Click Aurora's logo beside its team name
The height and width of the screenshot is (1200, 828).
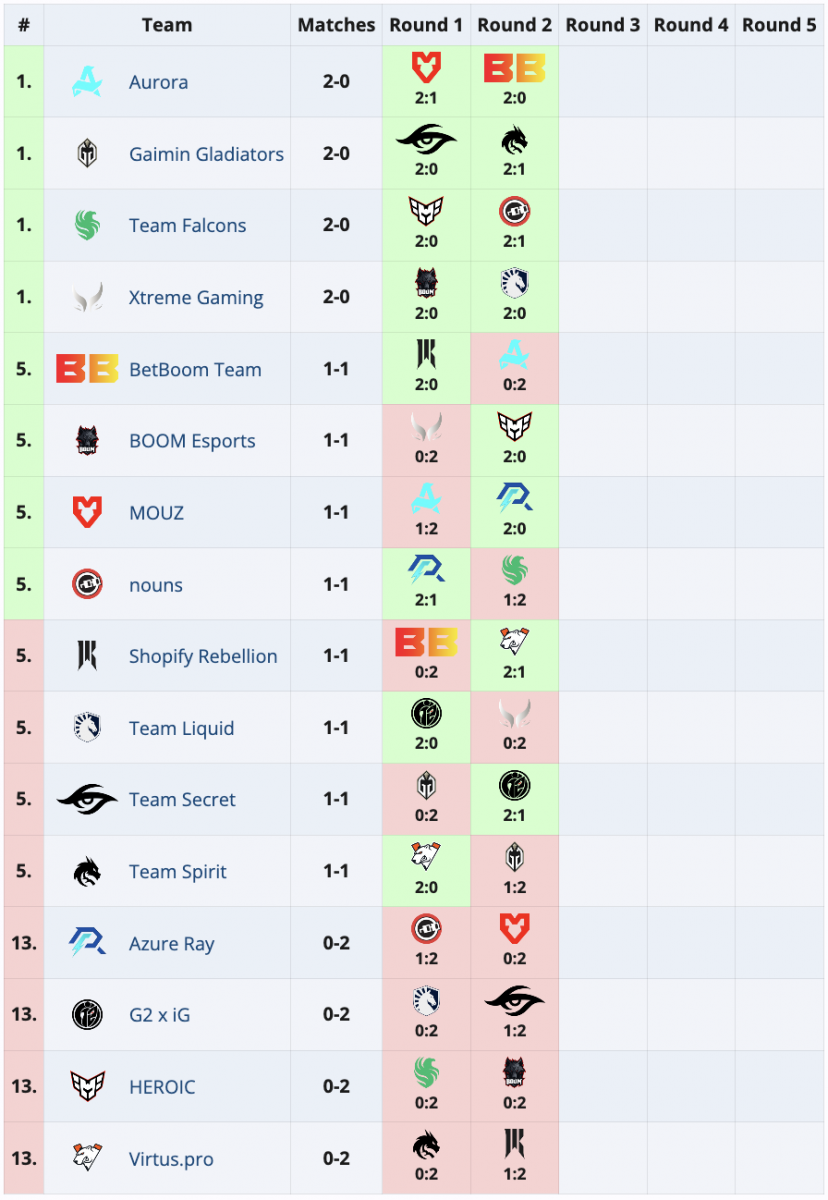click(87, 82)
